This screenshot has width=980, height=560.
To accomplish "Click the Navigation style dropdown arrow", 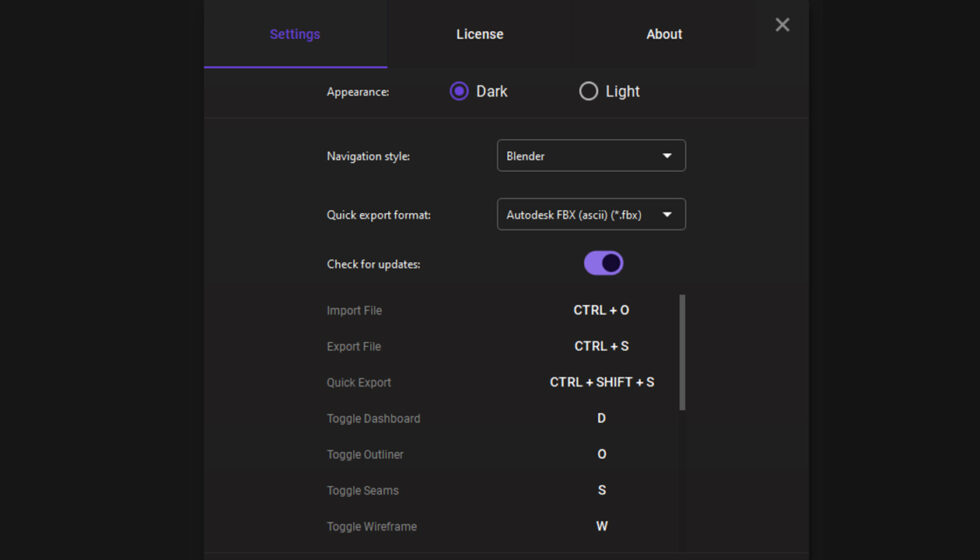I will point(667,156).
